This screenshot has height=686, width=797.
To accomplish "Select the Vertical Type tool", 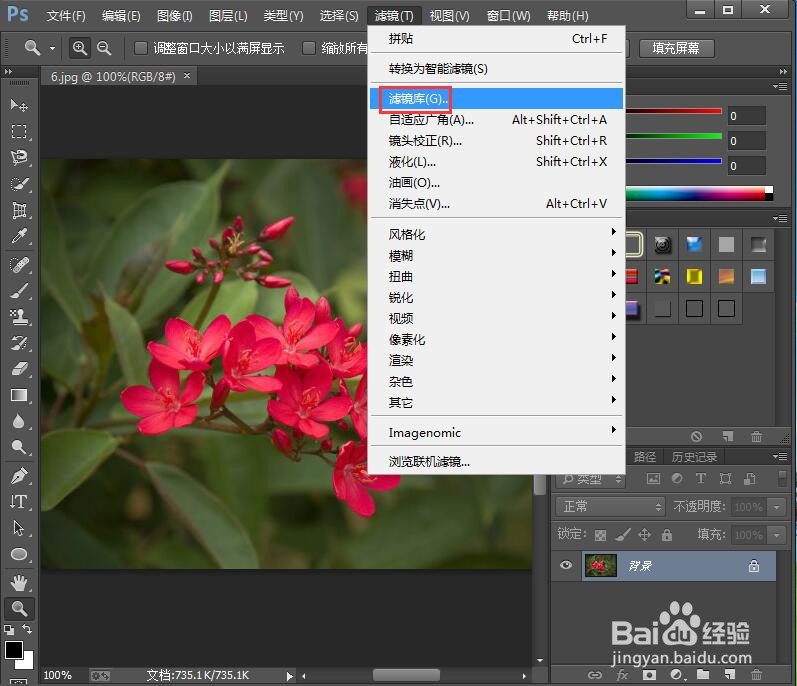I will click(19, 502).
